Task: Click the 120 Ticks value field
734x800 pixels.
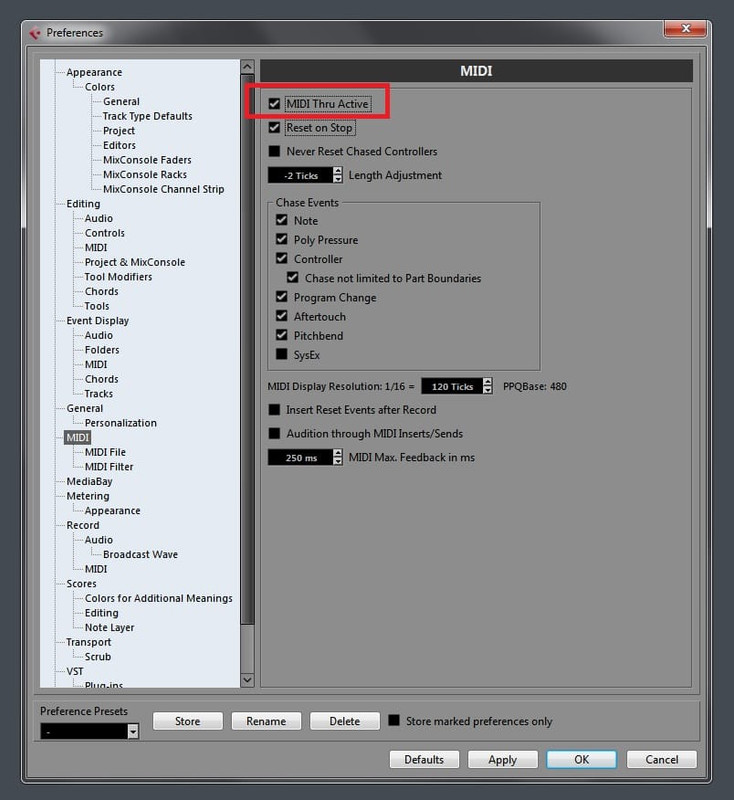Action: pyautogui.click(x=452, y=386)
